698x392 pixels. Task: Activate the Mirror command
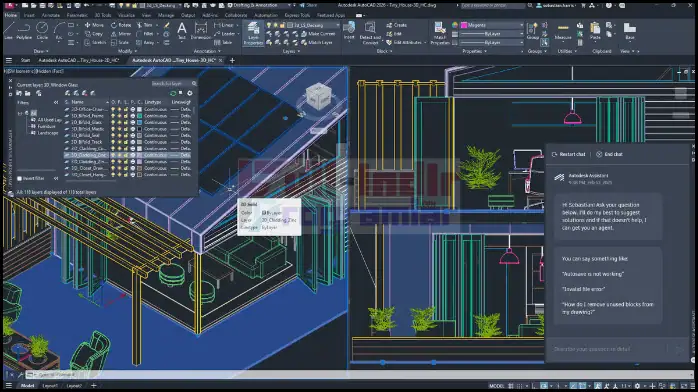click(122, 34)
